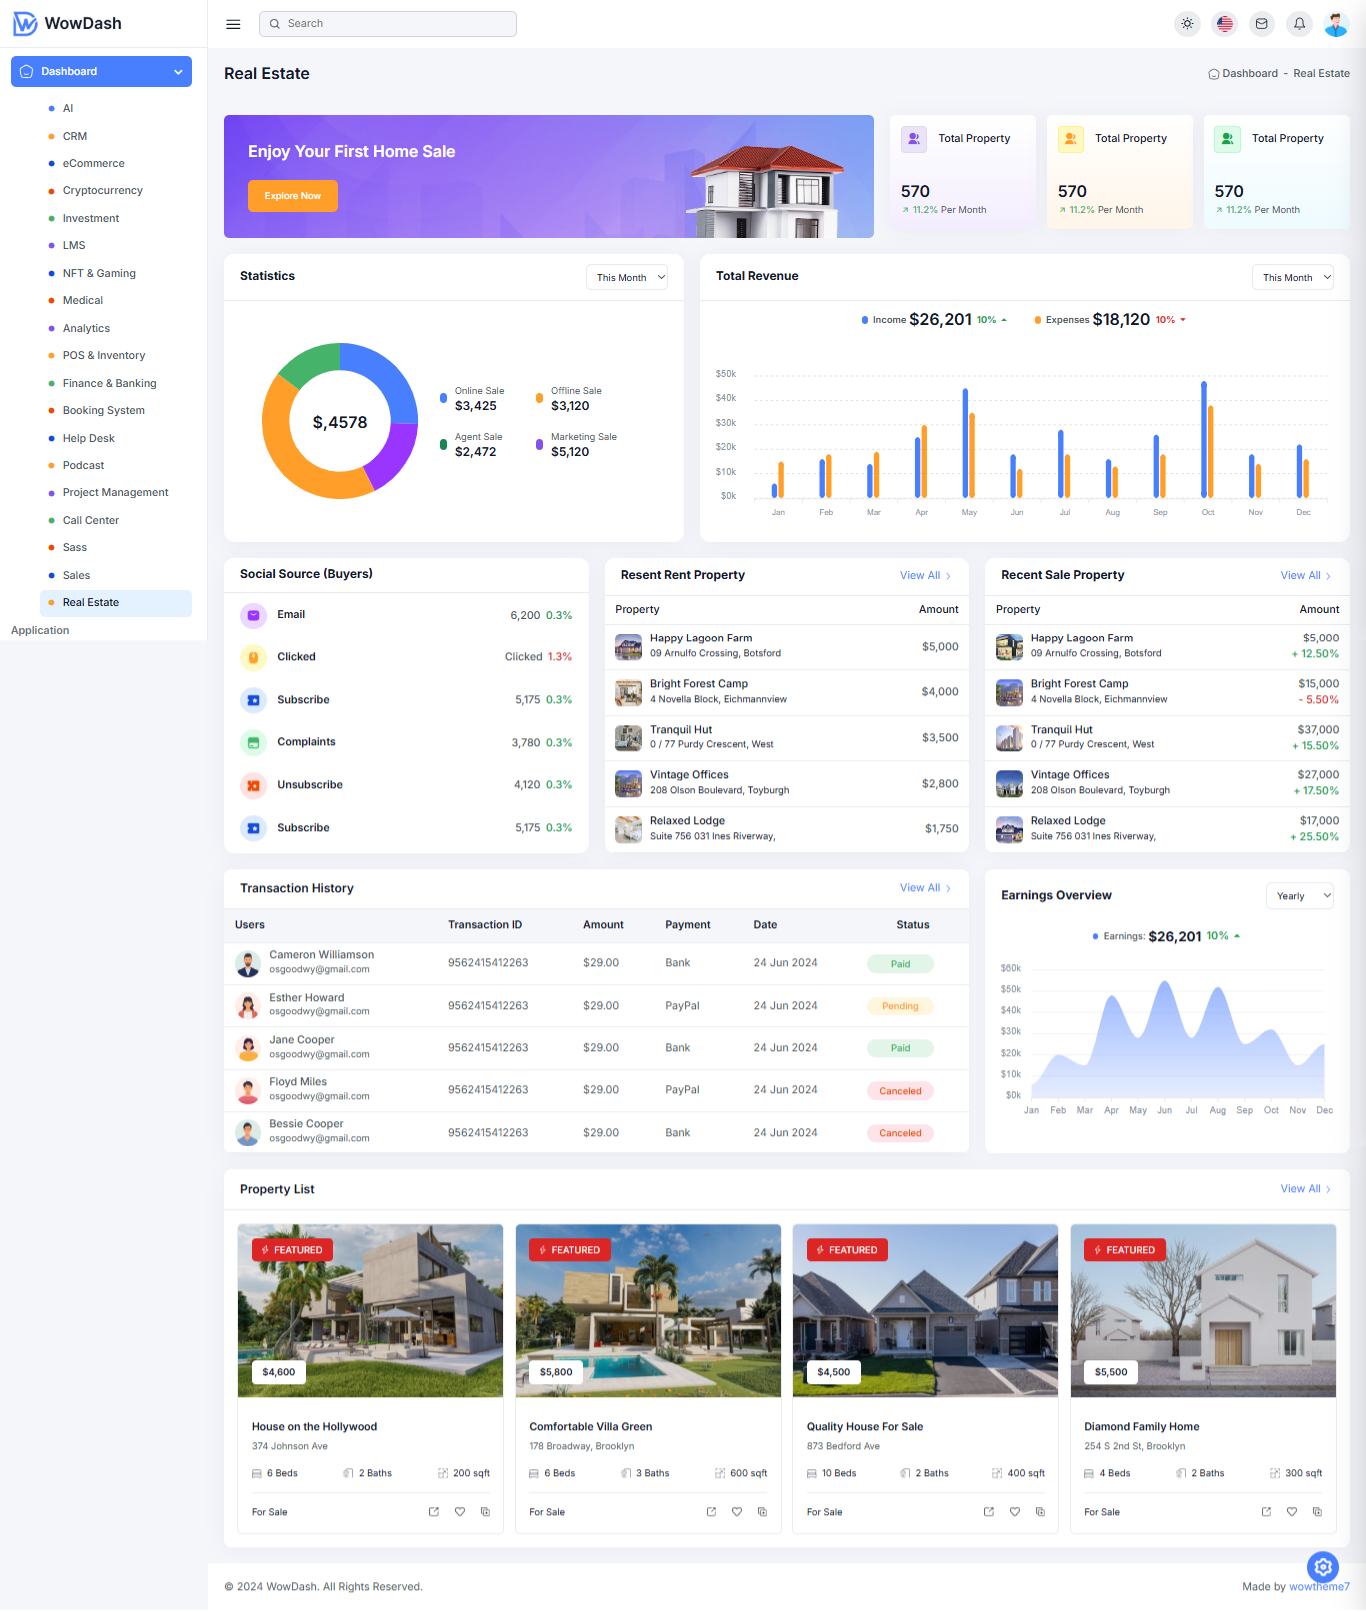Favorite House on the Hollywood with heart icon
1366x1612 pixels.
tap(460, 1512)
